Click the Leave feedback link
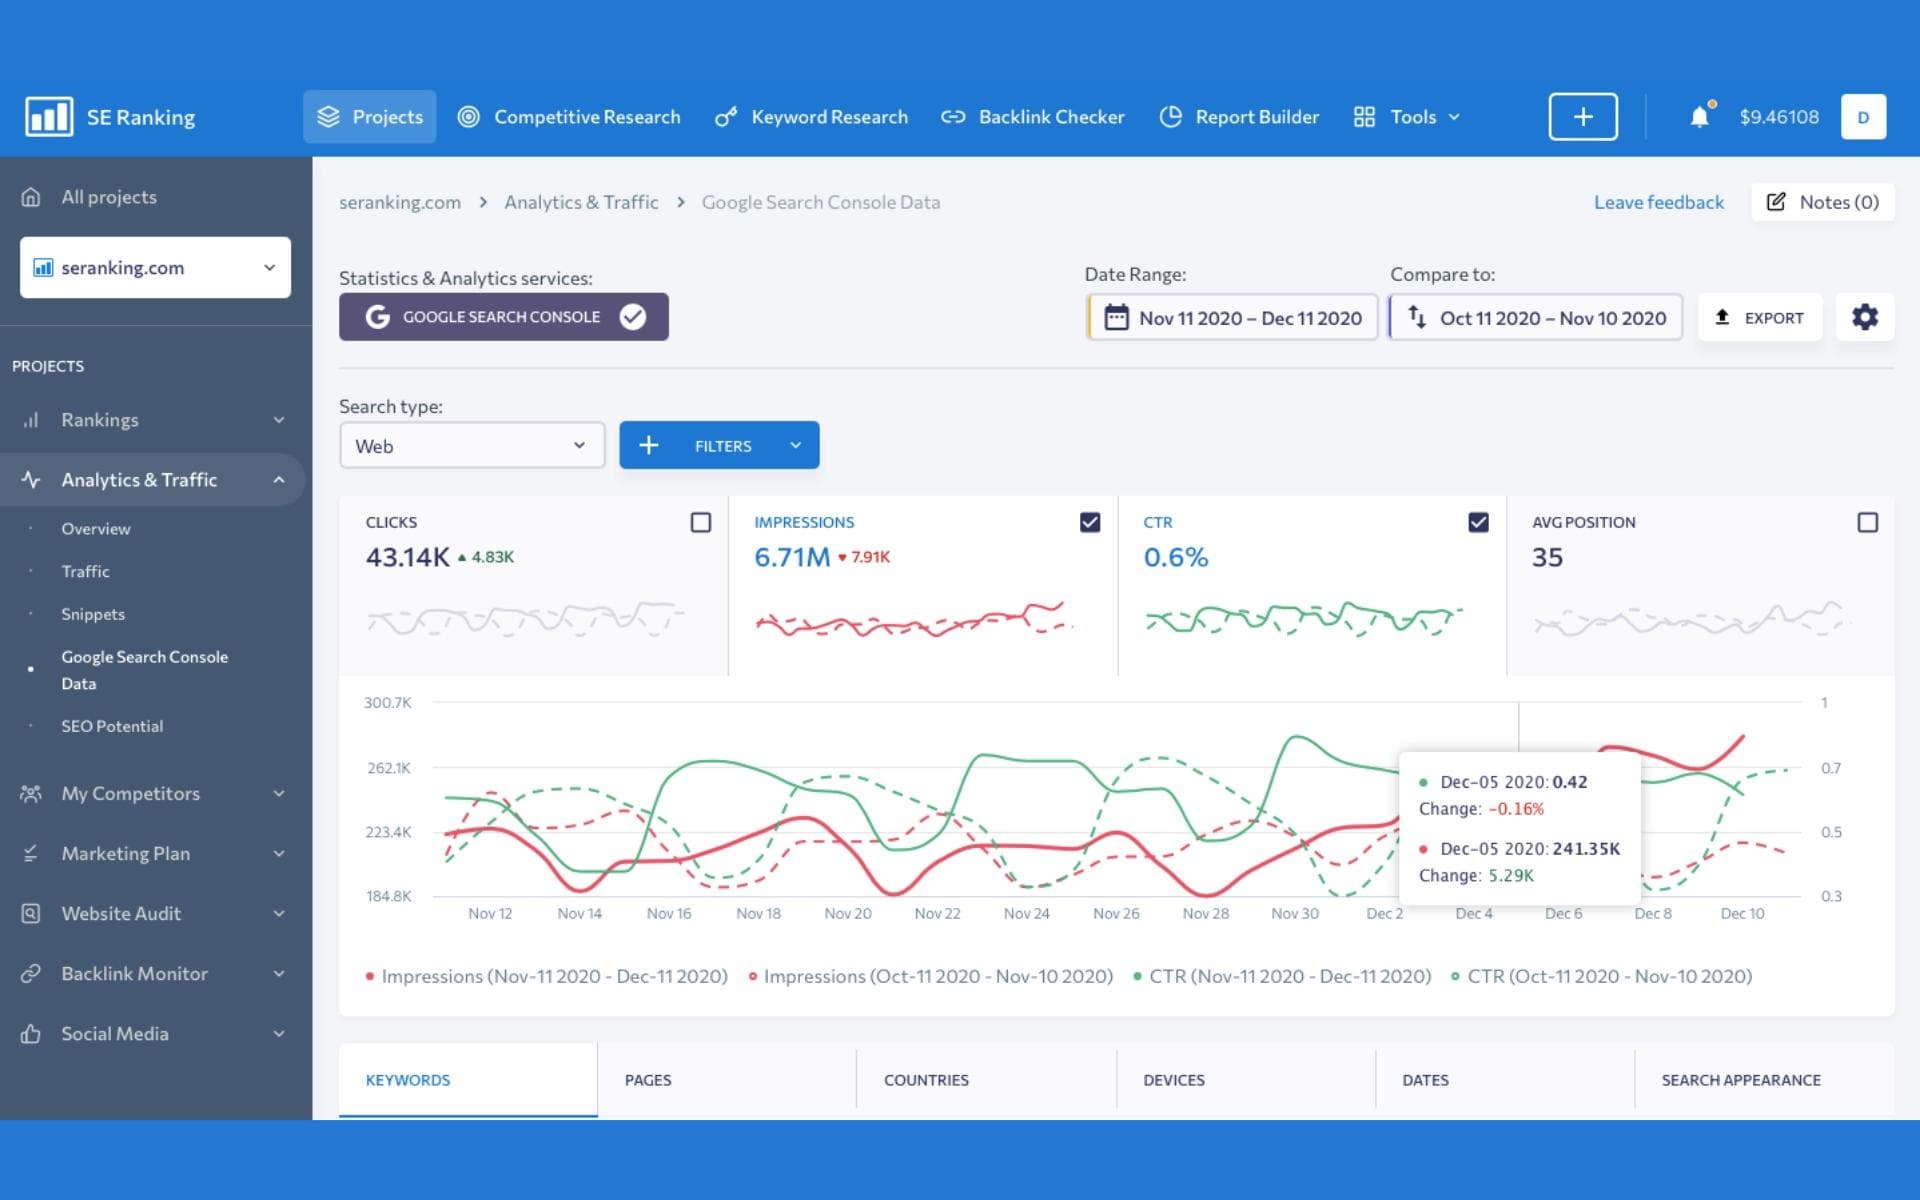Screen dimensions: 1920x1200 pyautogui.click(x=1658, y=201)
